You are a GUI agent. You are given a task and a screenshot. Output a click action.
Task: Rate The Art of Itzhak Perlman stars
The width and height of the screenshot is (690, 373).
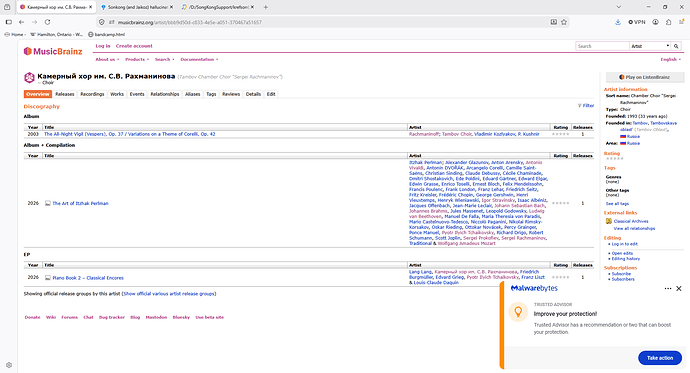tap(561, 203)
